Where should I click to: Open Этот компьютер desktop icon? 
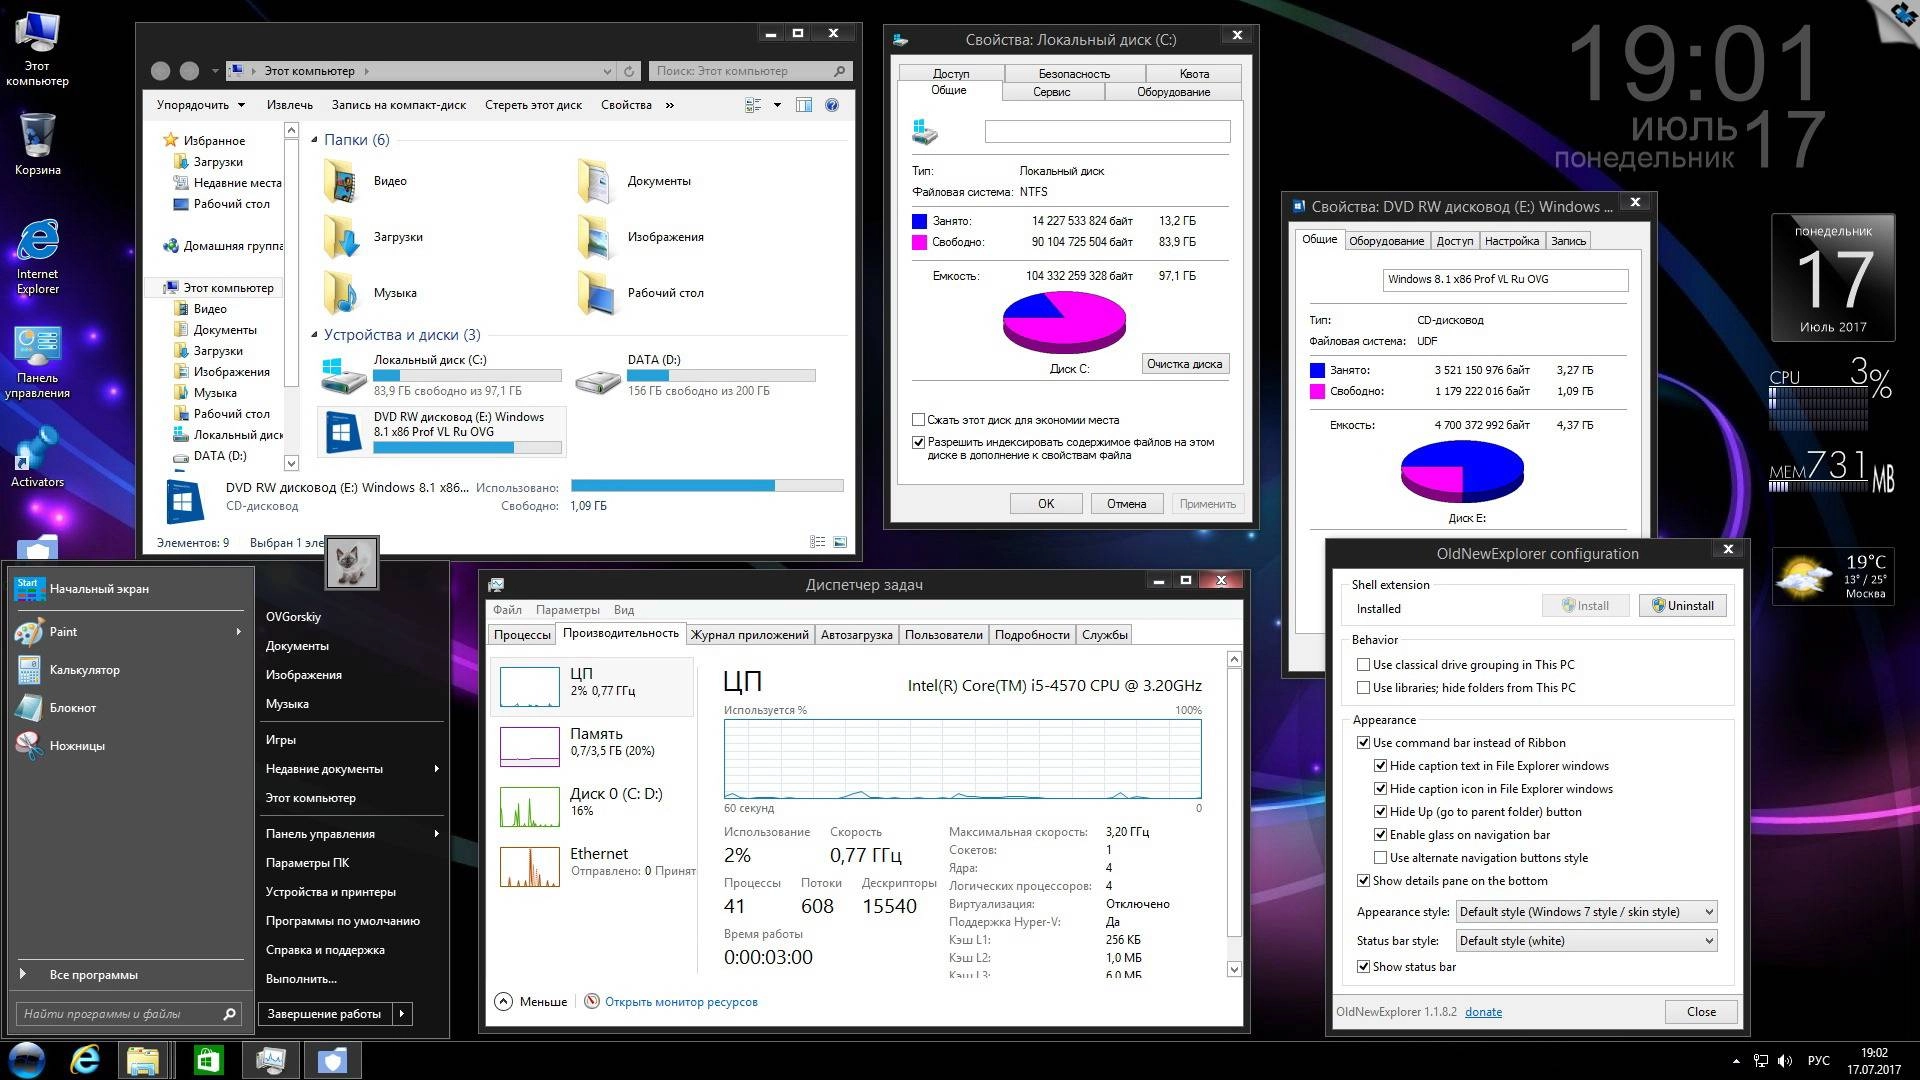pyautogui.click(x=37, y=49)
